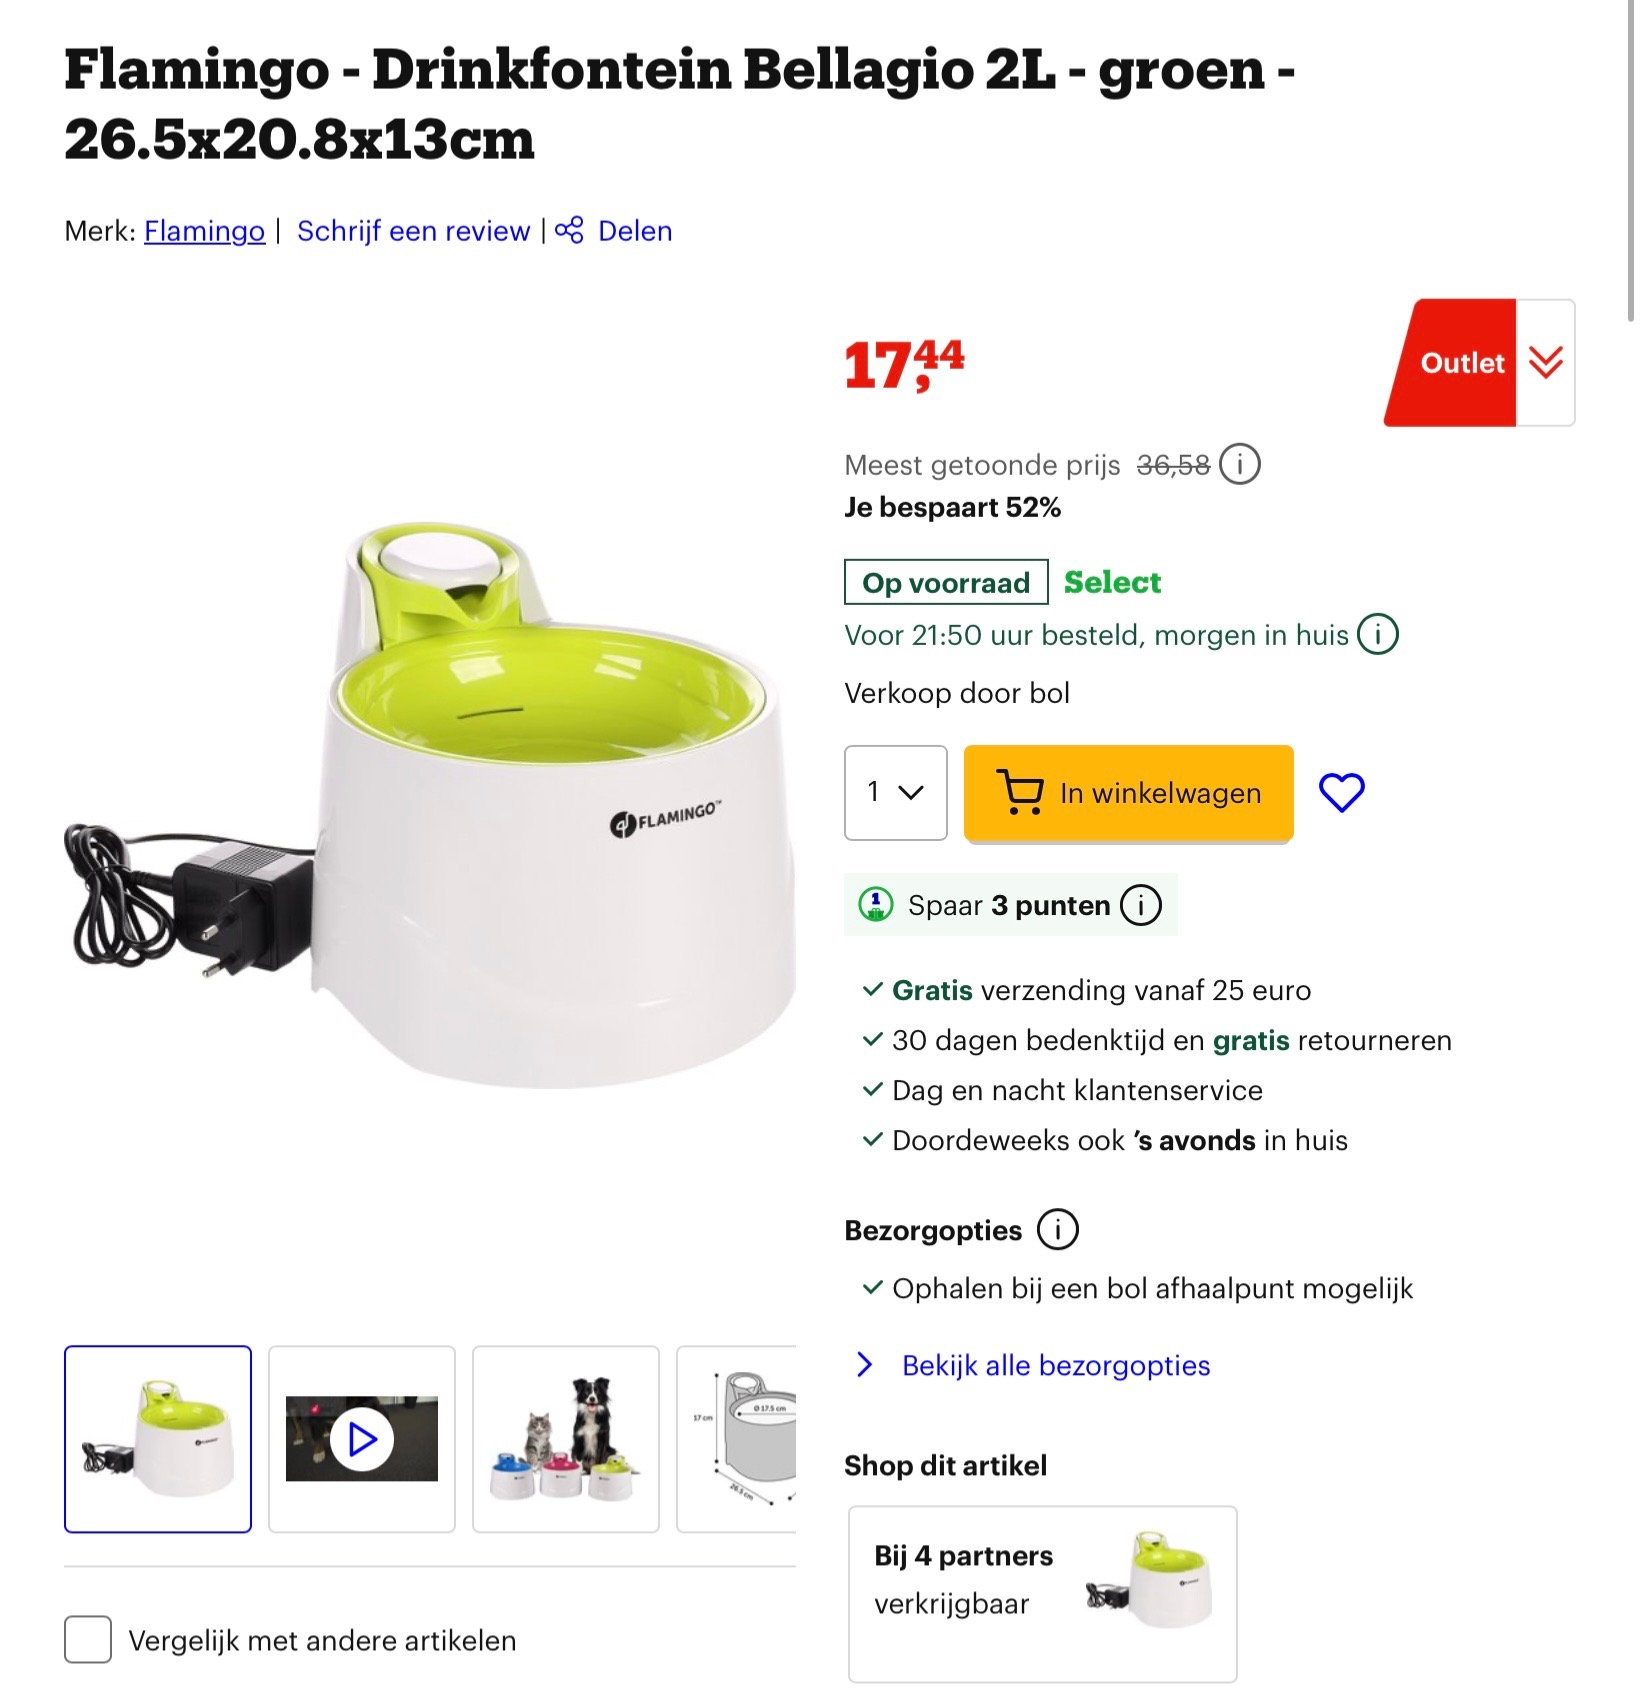1640x1701 pixels.
Task: Click the page scrollbar on the right edge
Action: (1630, 160)
